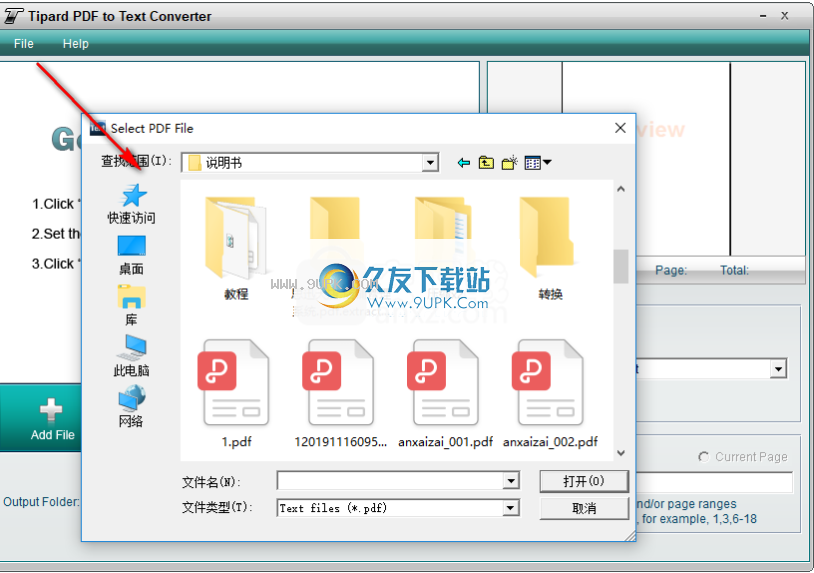Click the 打开(O) open button
Image resolution: width=814 pixels, height=573 pixels.
(584, 481)
